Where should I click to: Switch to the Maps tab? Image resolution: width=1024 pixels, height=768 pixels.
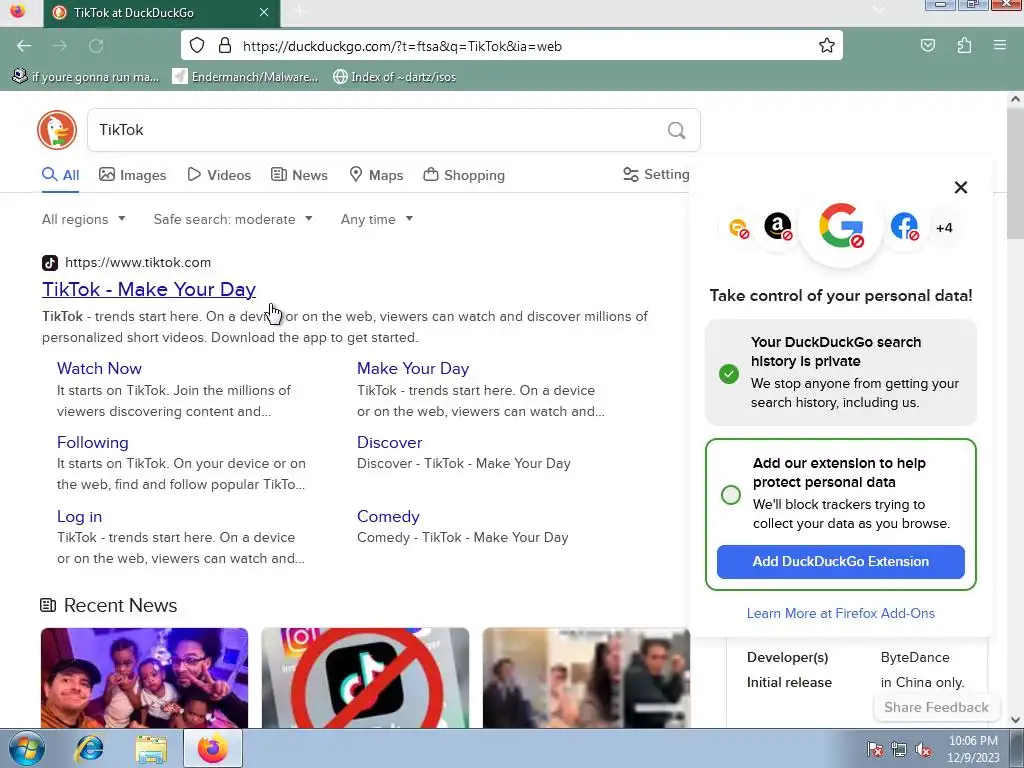pyautogui.click(x=376, y=175)
